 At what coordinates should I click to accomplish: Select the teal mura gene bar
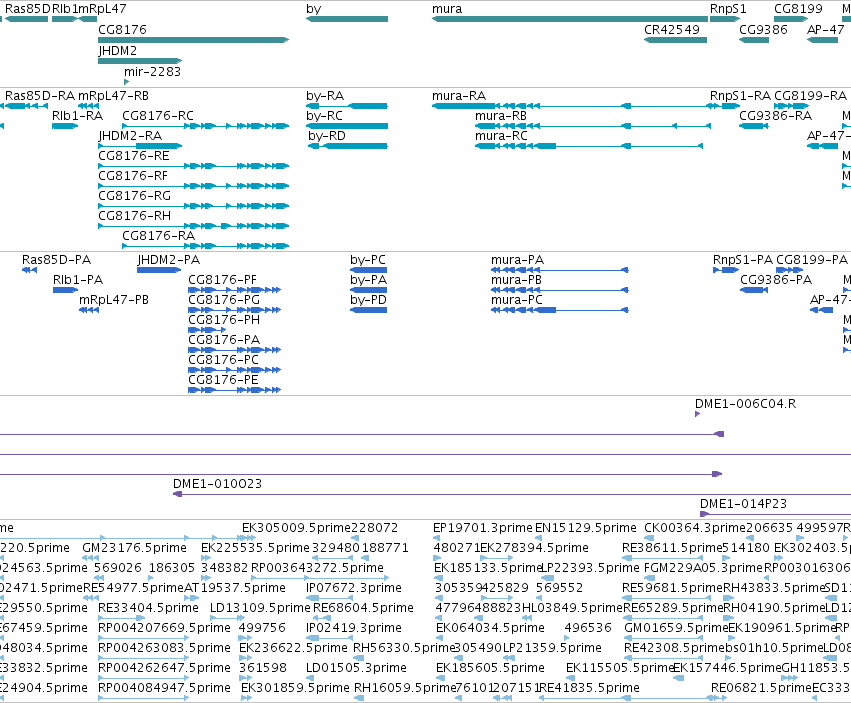point(570,19)
